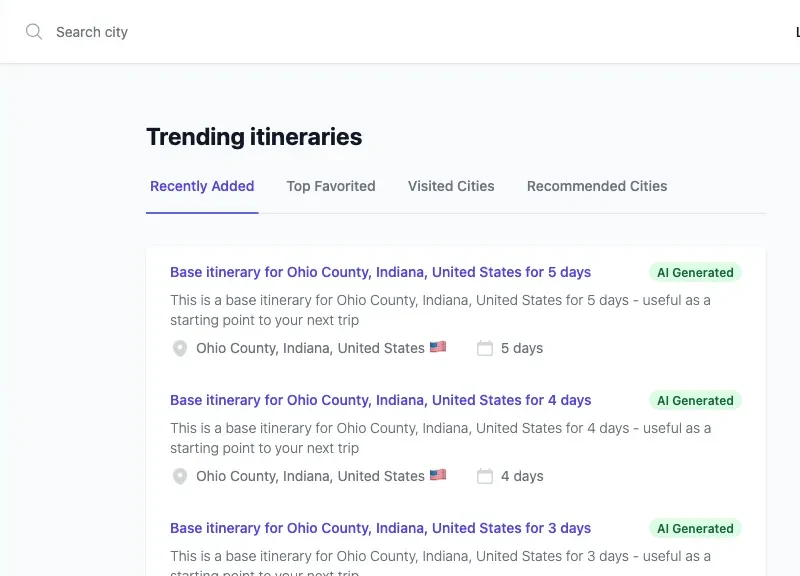
Task: Switch to the Recently Added tab
Action: (x=202, y=186)
